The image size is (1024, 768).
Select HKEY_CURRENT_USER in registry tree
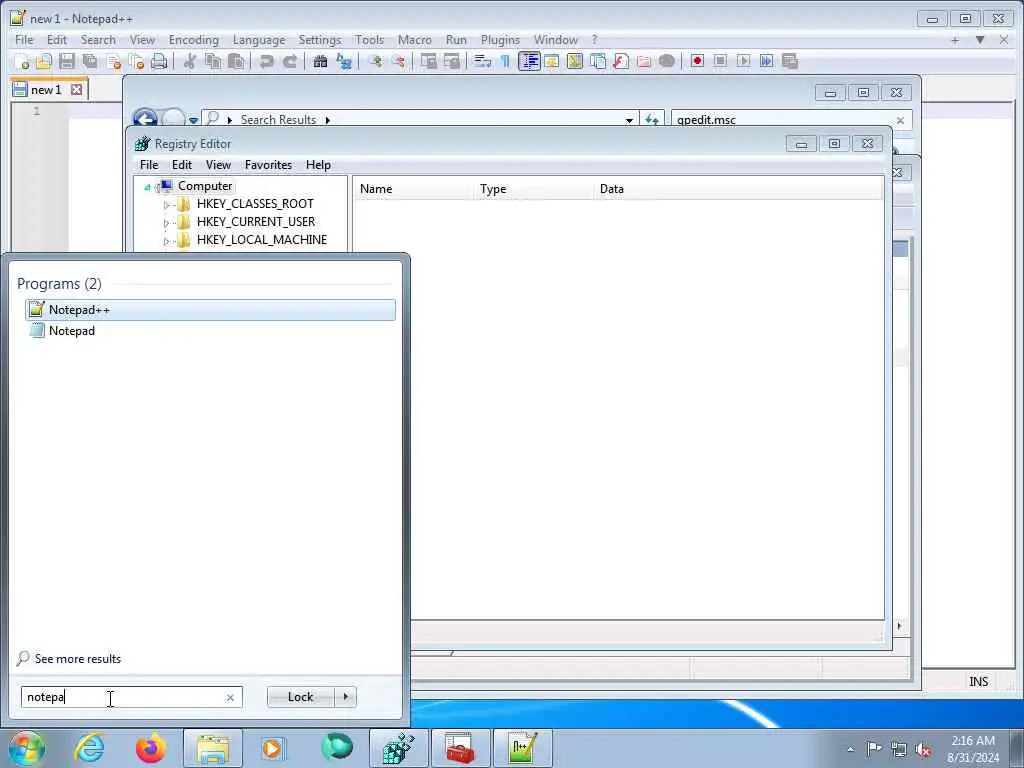[x=256, y=222]
